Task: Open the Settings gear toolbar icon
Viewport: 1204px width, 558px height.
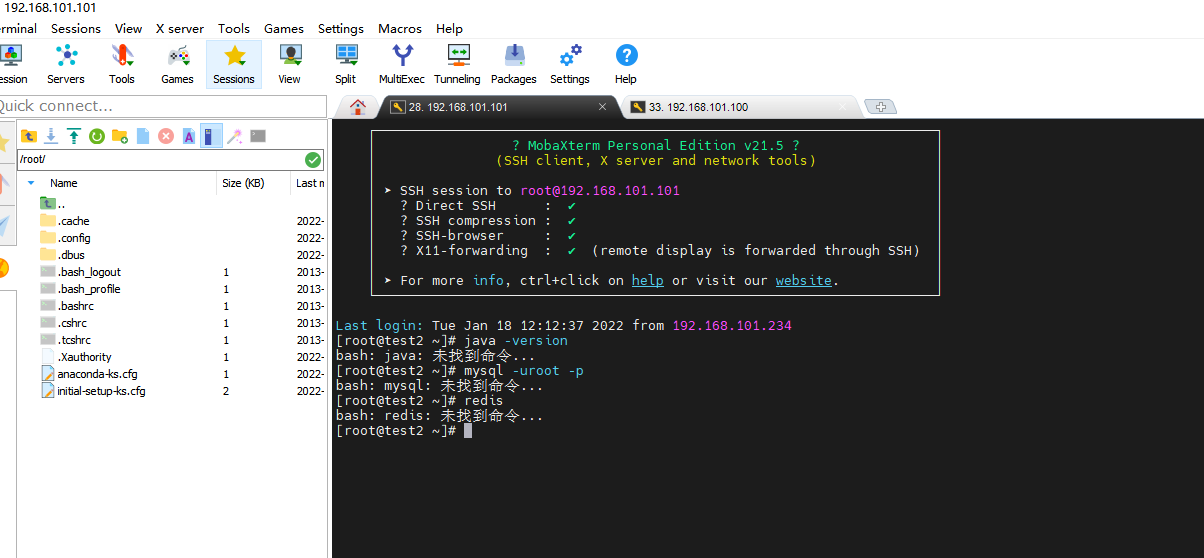Action: pos(570,64)
